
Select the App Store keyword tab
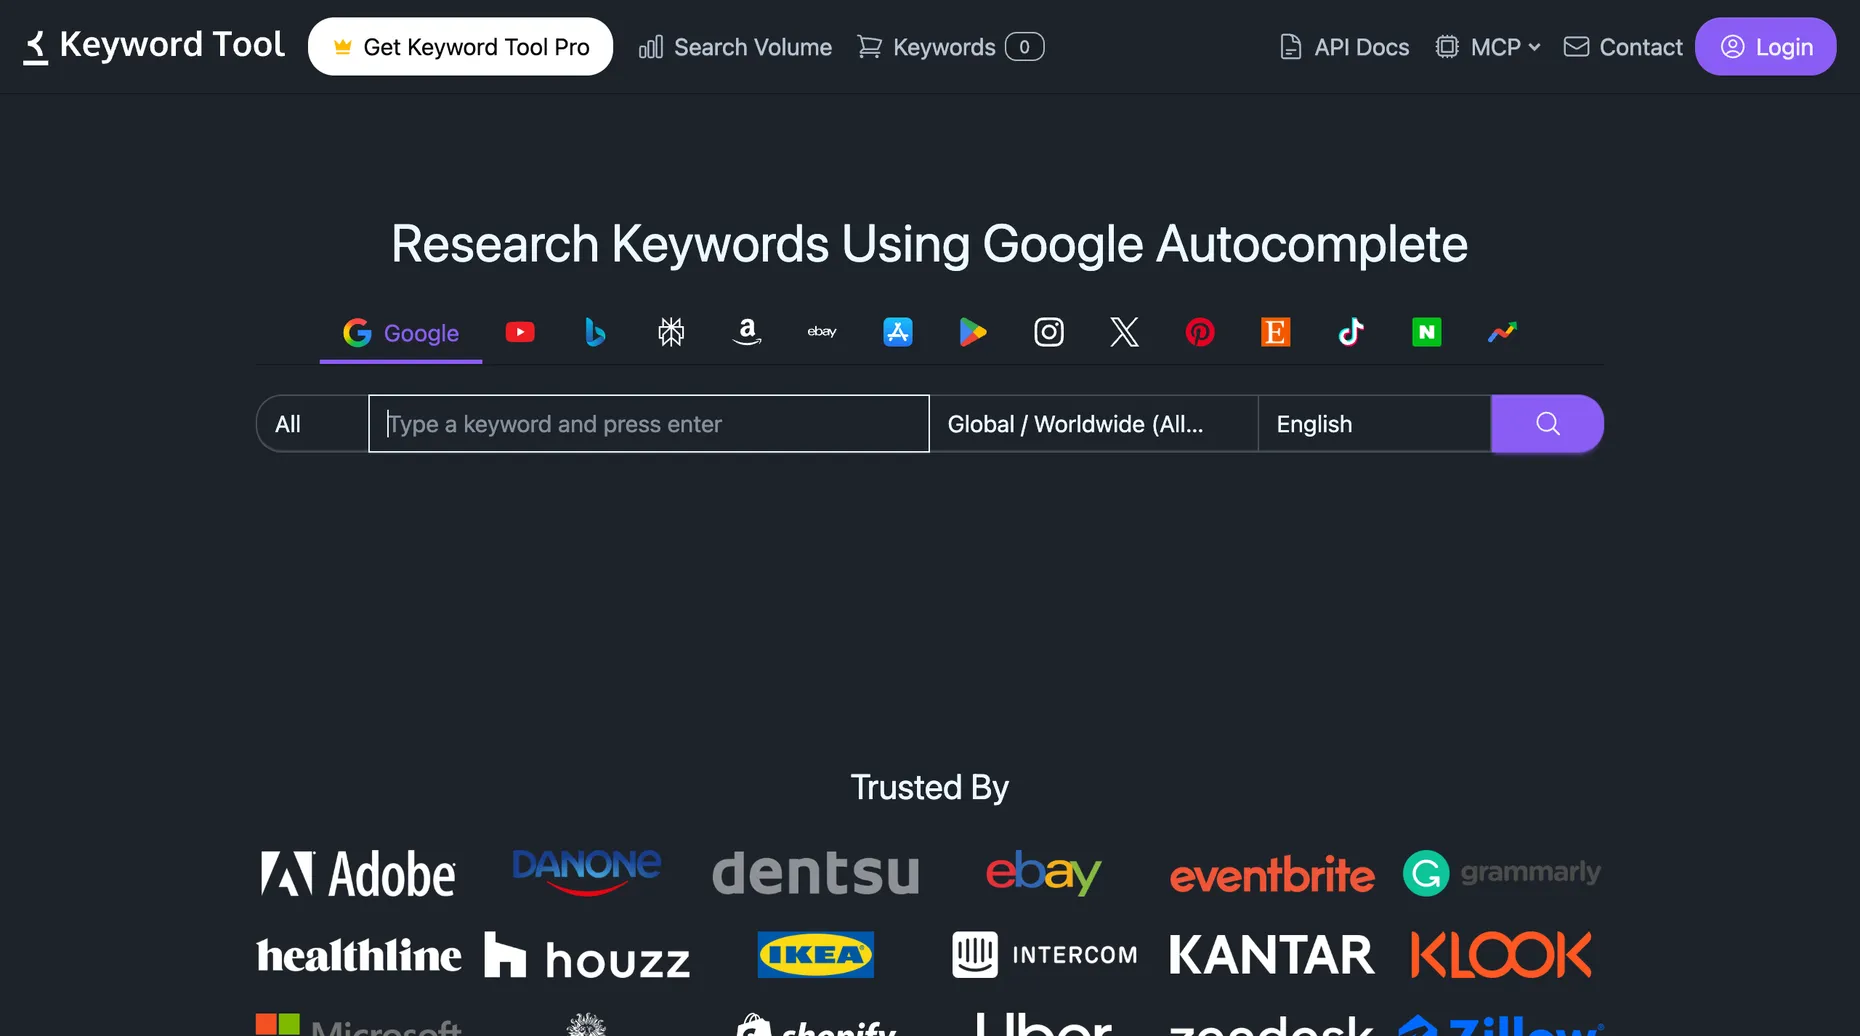(898, 332)
